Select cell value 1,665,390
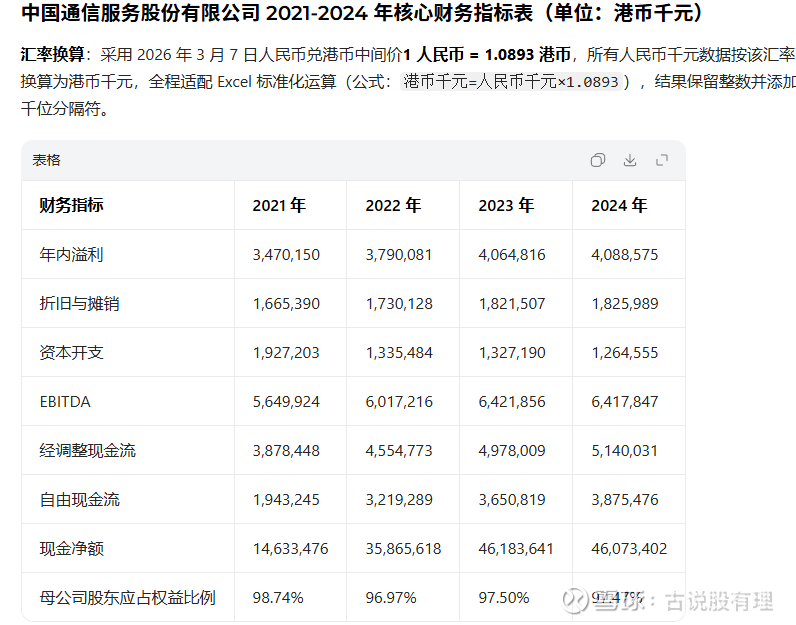The height and width of the screenshot is (625, 796). 286,304
